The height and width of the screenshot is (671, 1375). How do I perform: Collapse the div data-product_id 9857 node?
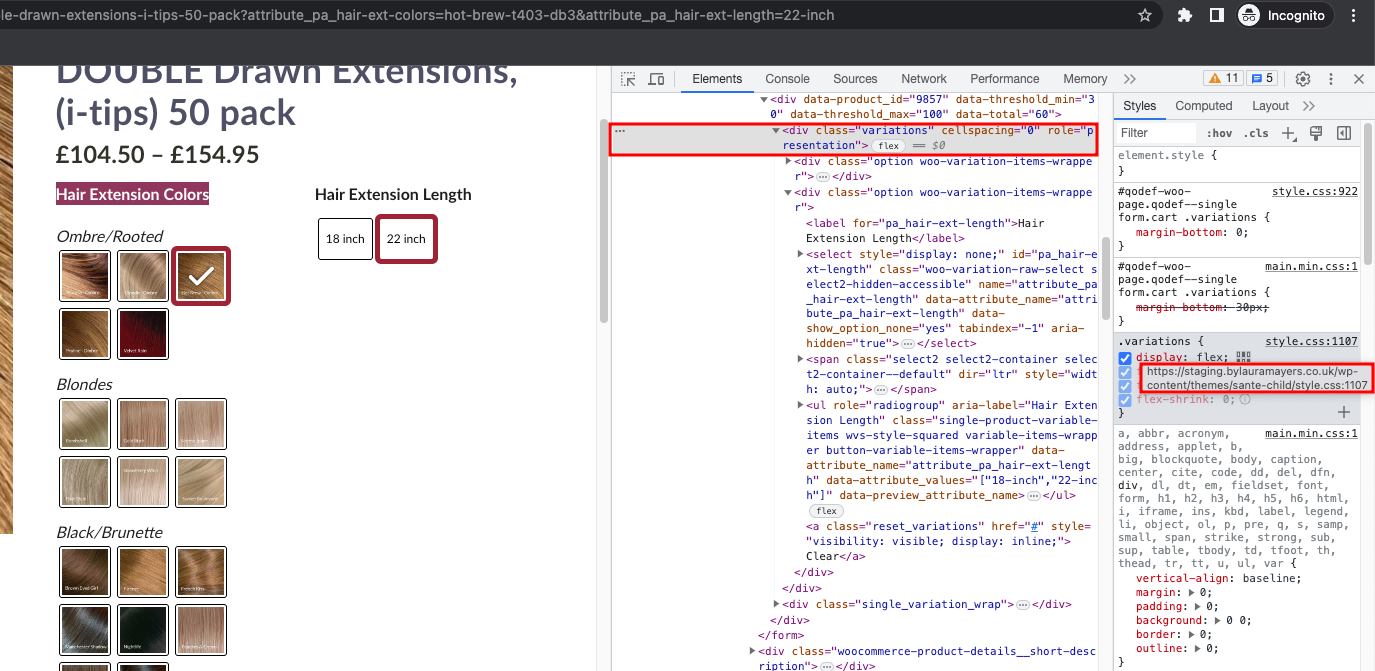tap(763, 99)
